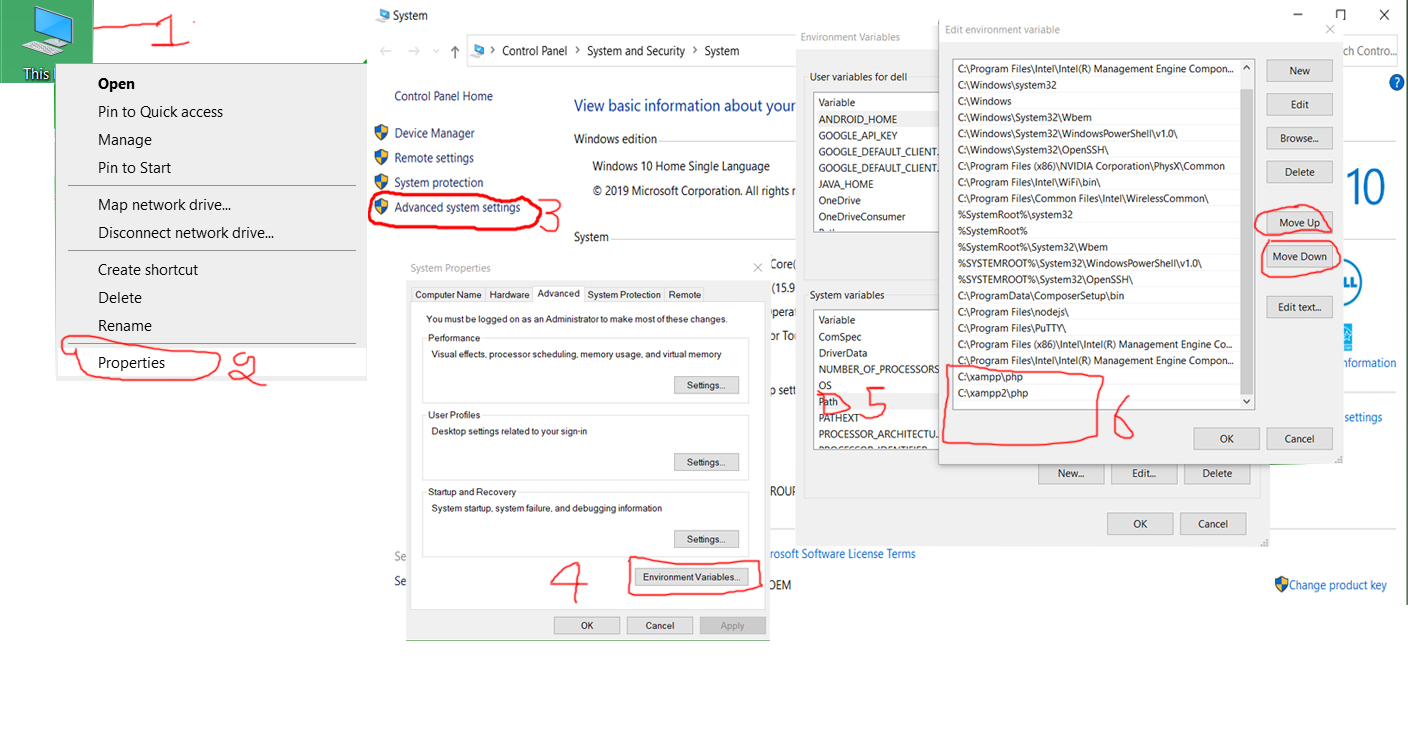Open Advanced system settings link
The height and width of the screenshot is (735, 1408).
click(x=457, y=208)
